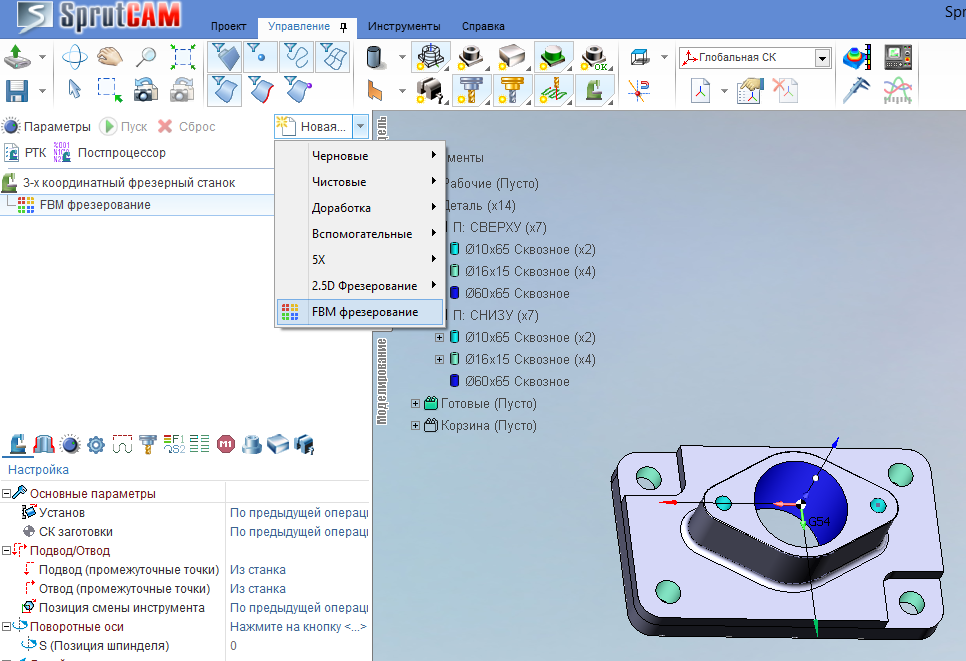Toggle the workpiece block visibility icon
Screen dimensions: 966x661
click(513, 57)
